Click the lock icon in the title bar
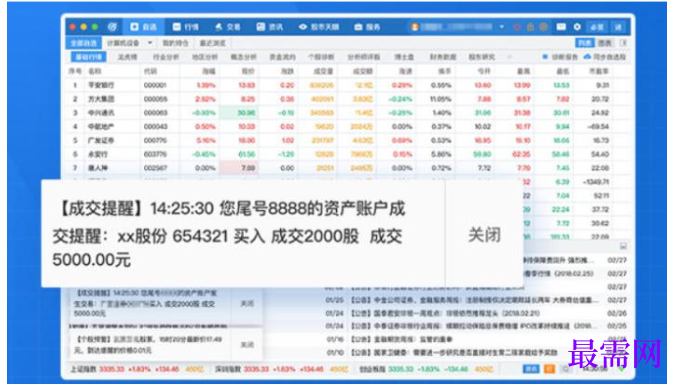 click(530, 27)
